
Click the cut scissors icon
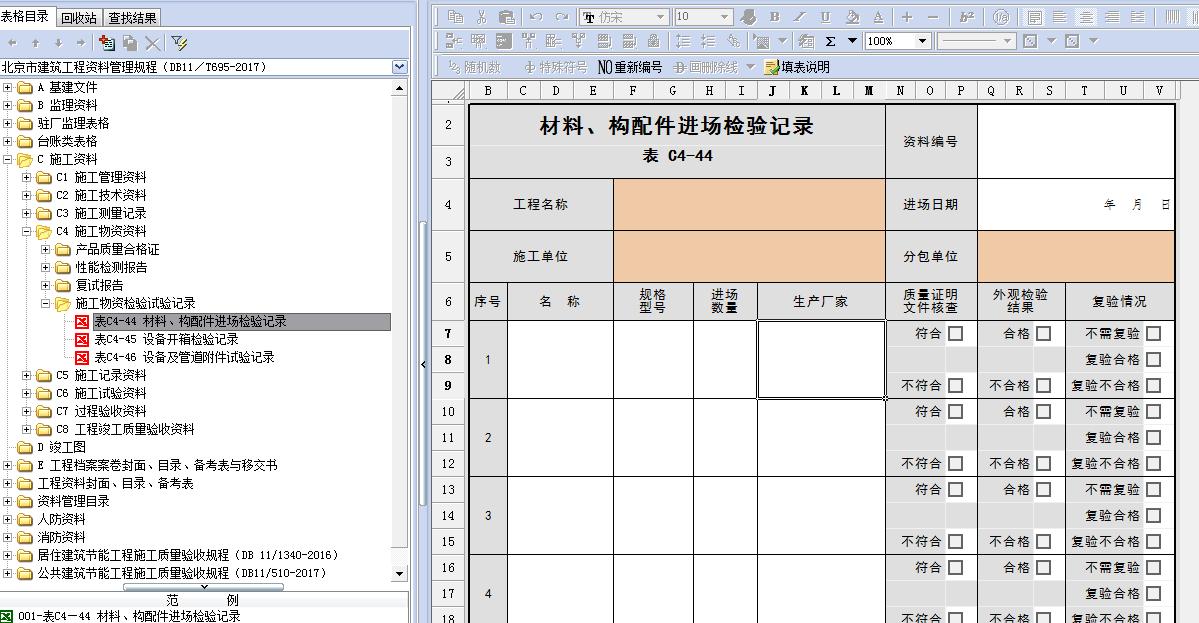click(481, 17)
